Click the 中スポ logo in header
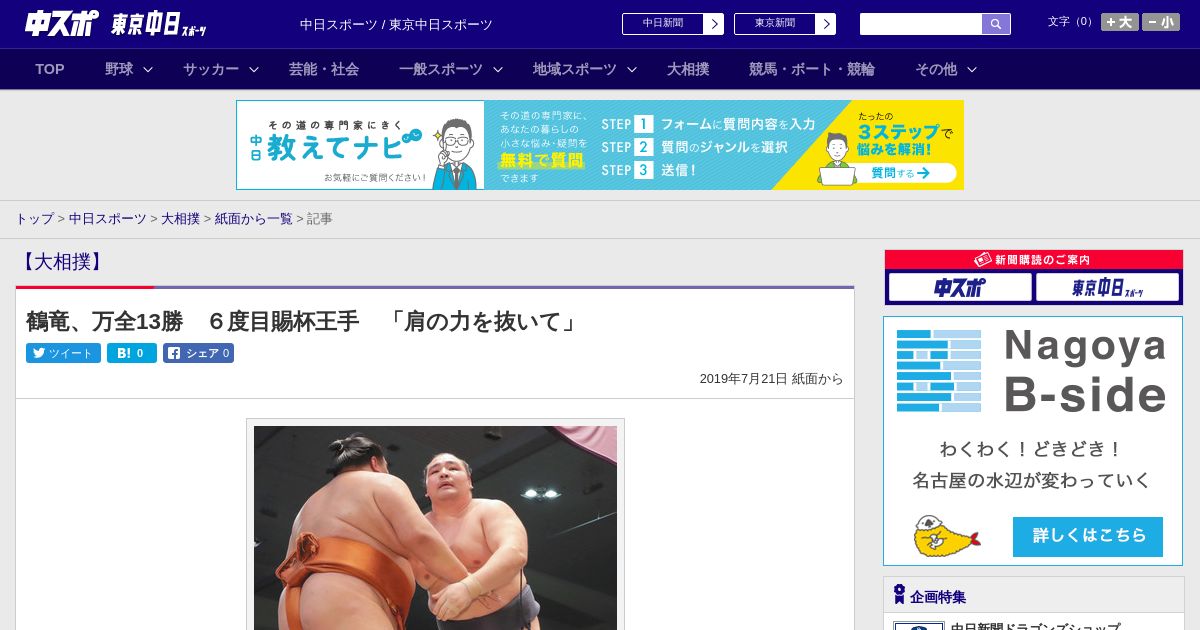 click(61, 23)
